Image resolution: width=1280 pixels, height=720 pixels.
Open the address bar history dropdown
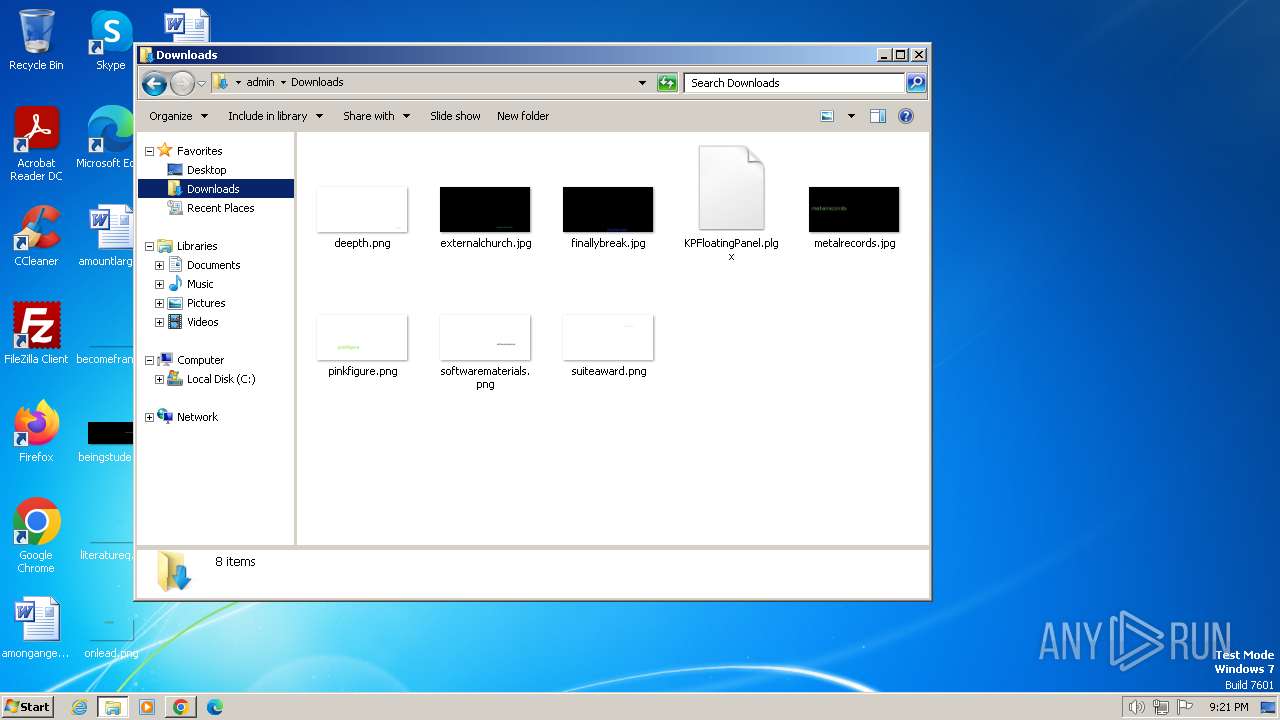(642, 83)
